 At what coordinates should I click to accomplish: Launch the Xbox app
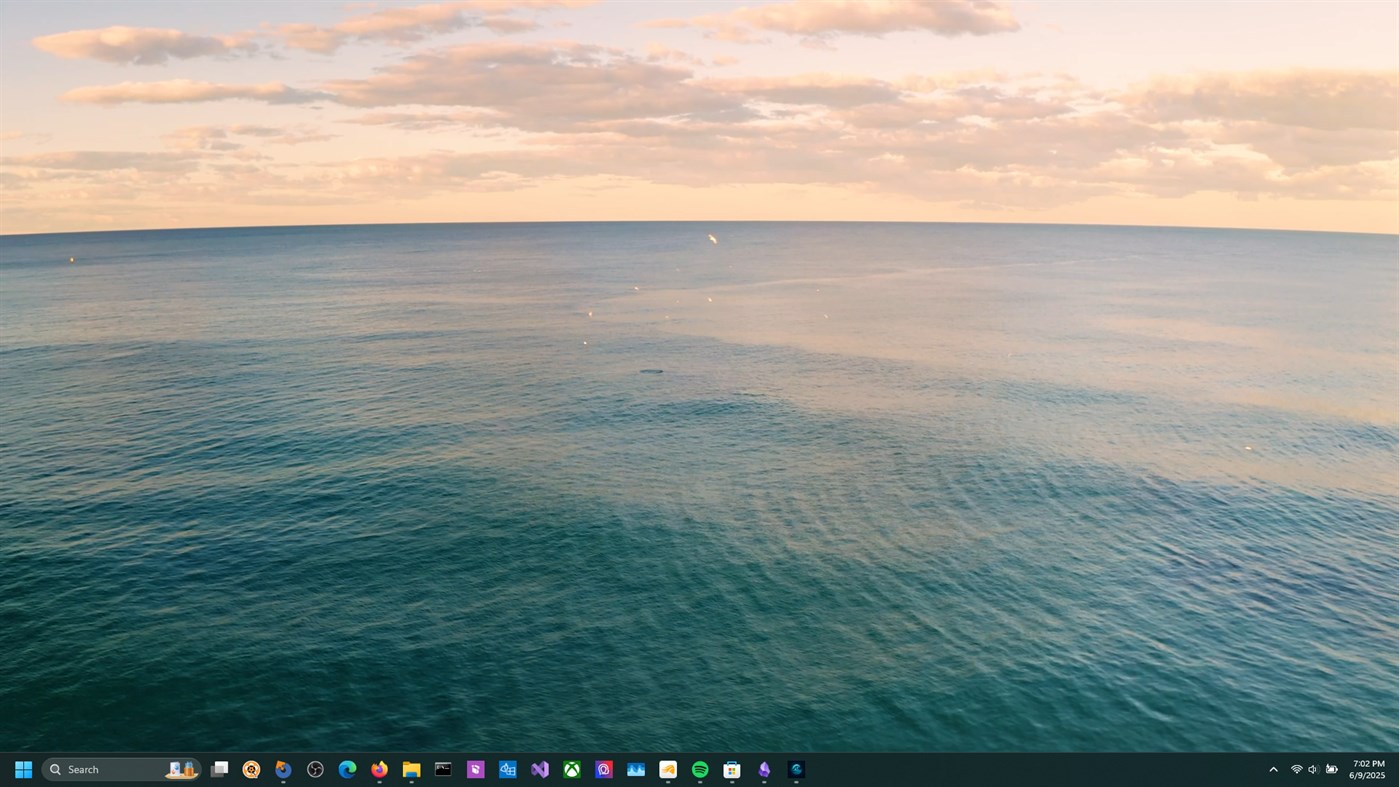(572, 769)
